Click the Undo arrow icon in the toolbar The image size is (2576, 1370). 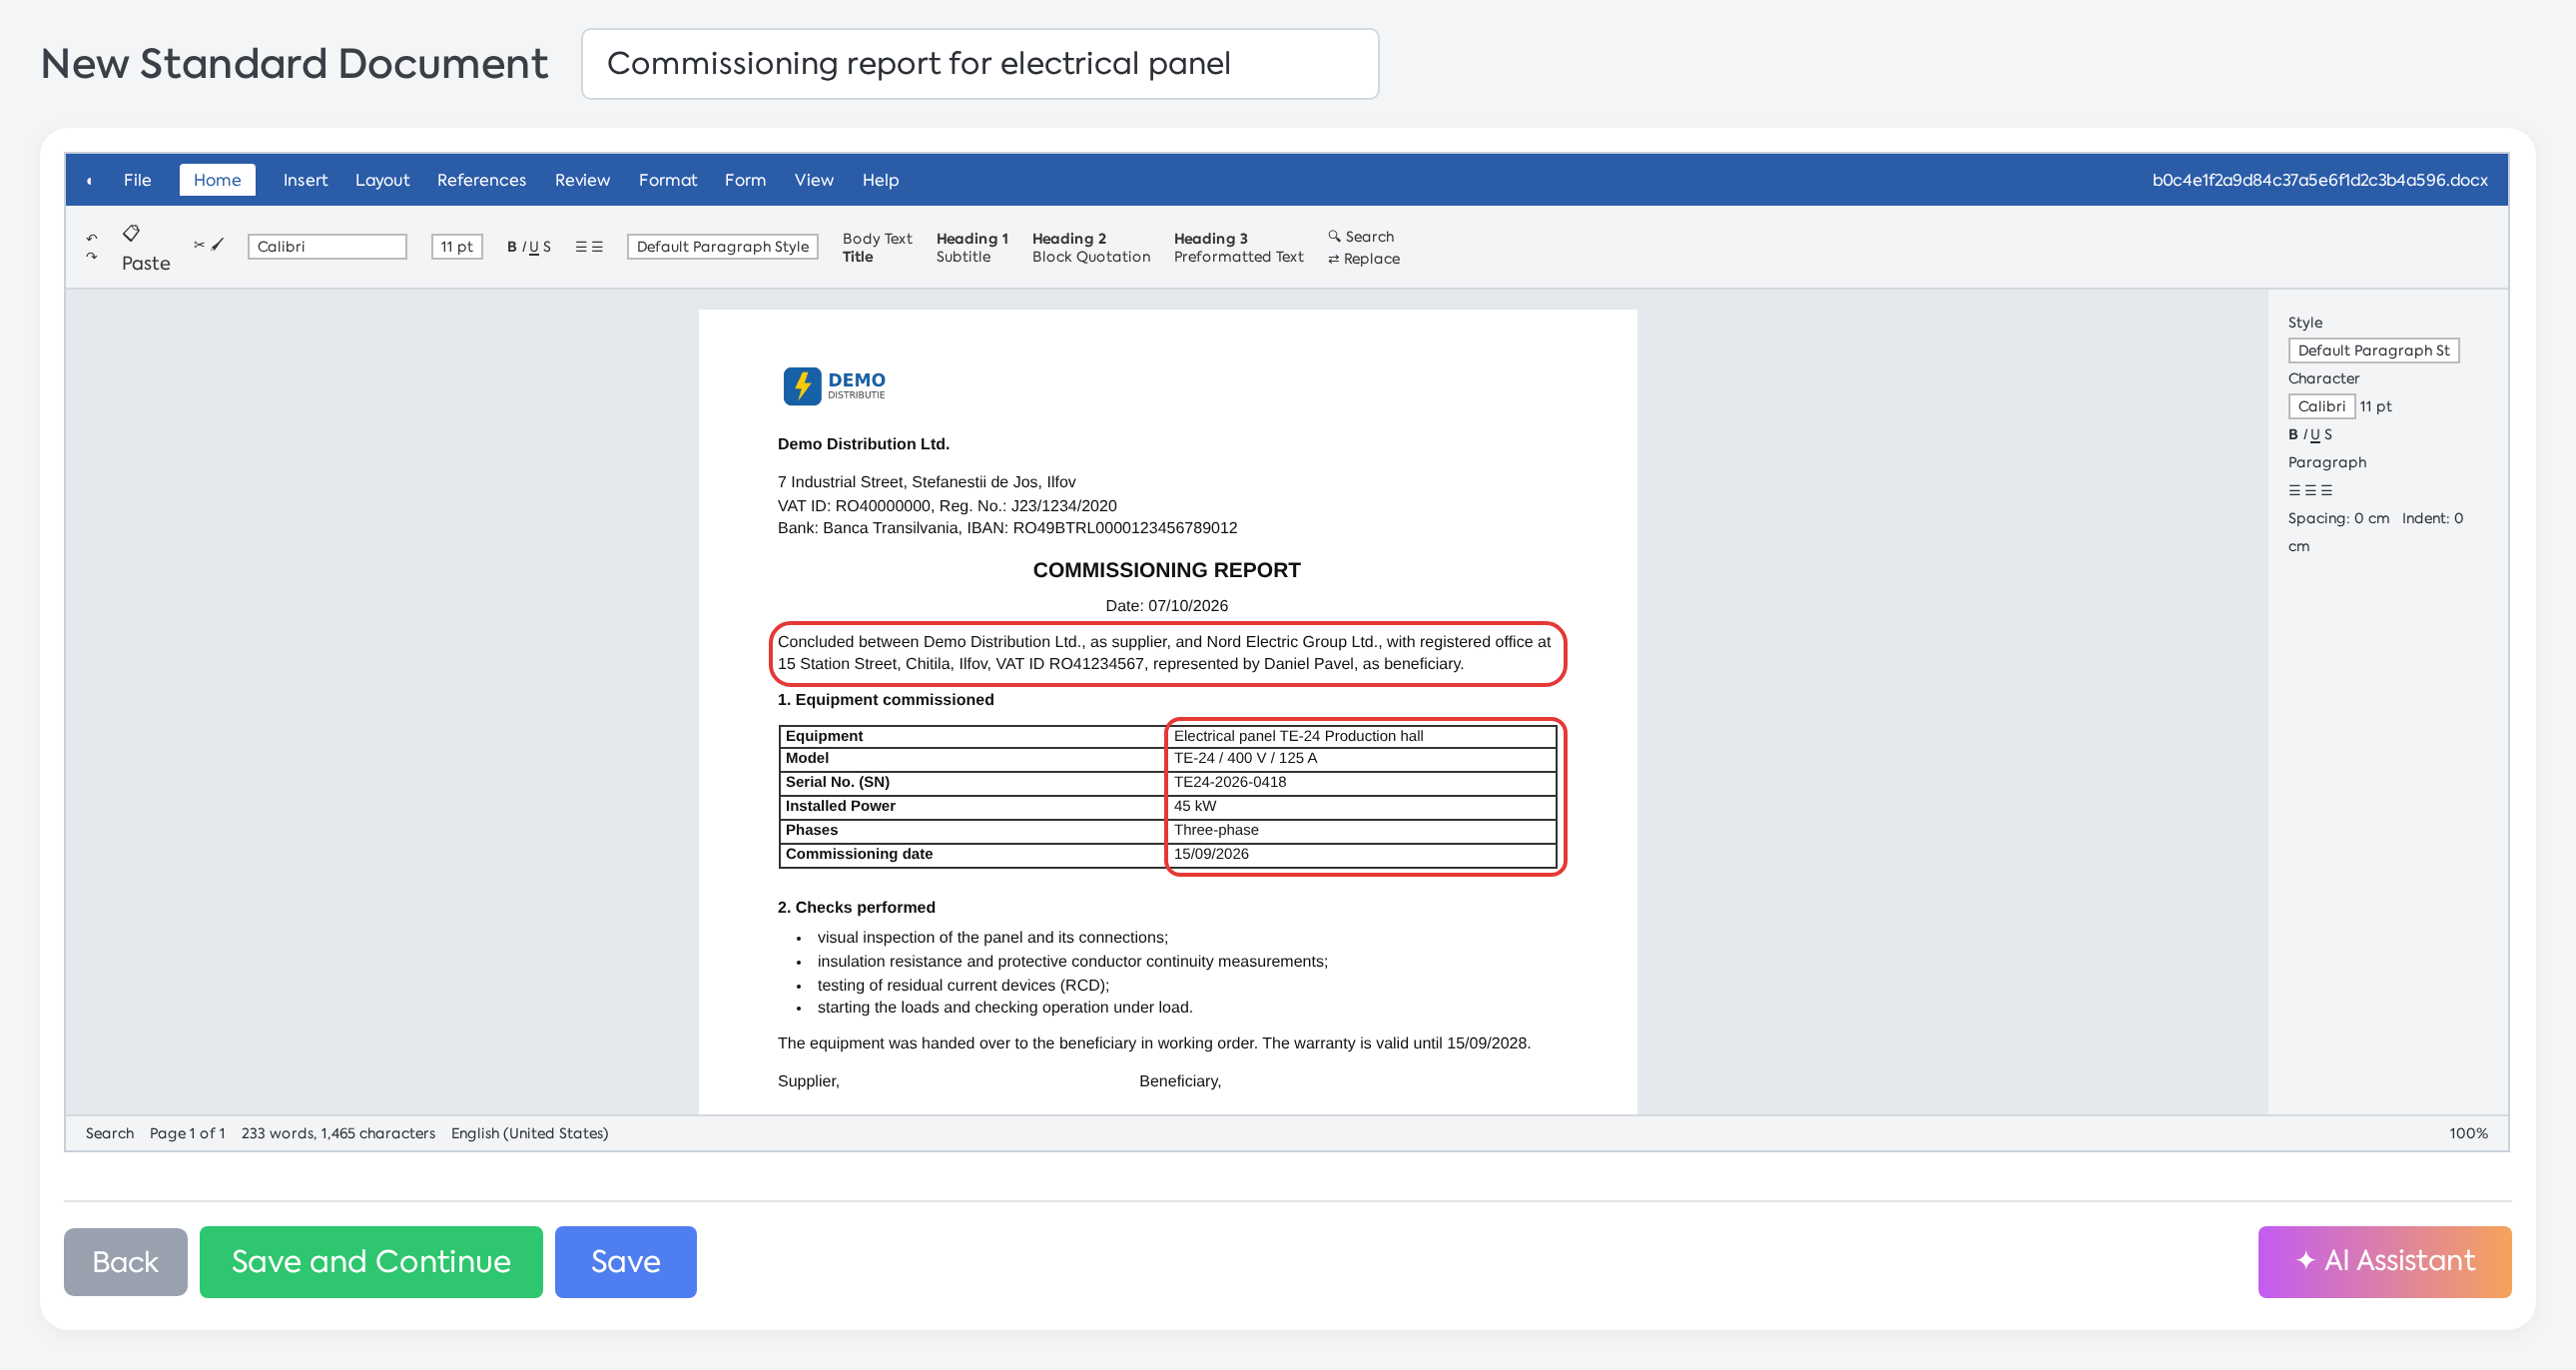(x=92, y=237)
